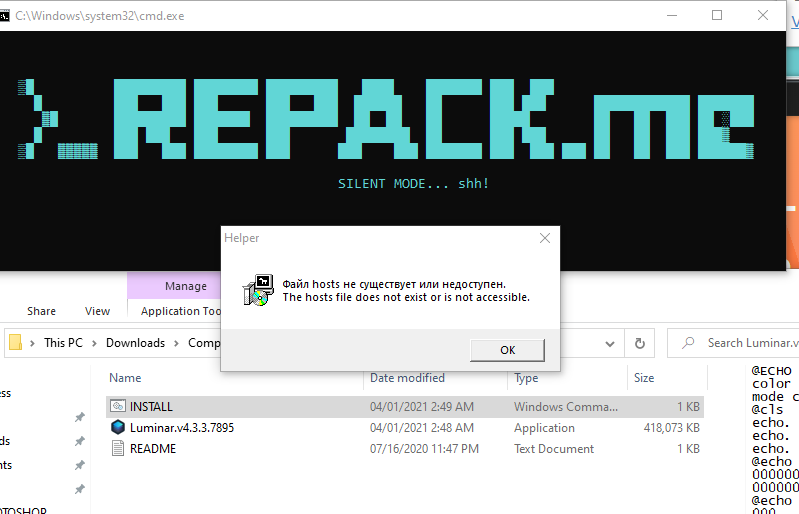Expand chevron after Downloads breadcrumb
Image resolution: width=799 pixels, height=514 pixels.
click(176, 343)
